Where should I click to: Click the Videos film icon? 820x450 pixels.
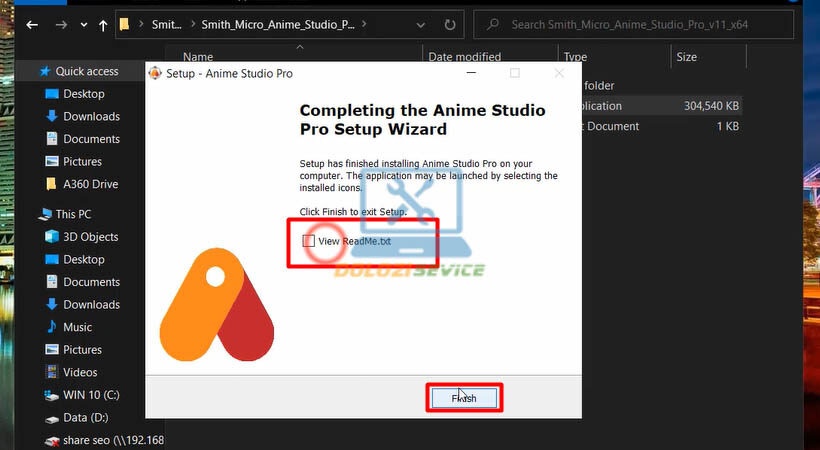52,372
